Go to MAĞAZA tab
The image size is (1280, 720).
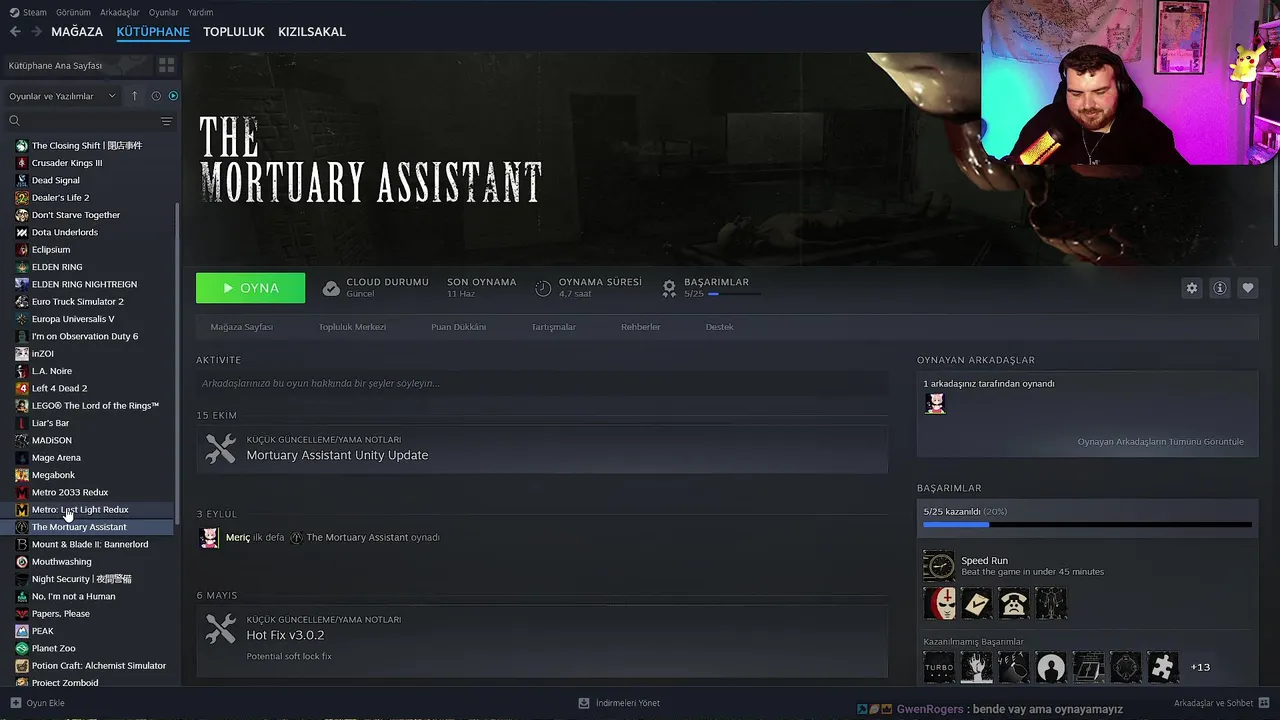77,32
